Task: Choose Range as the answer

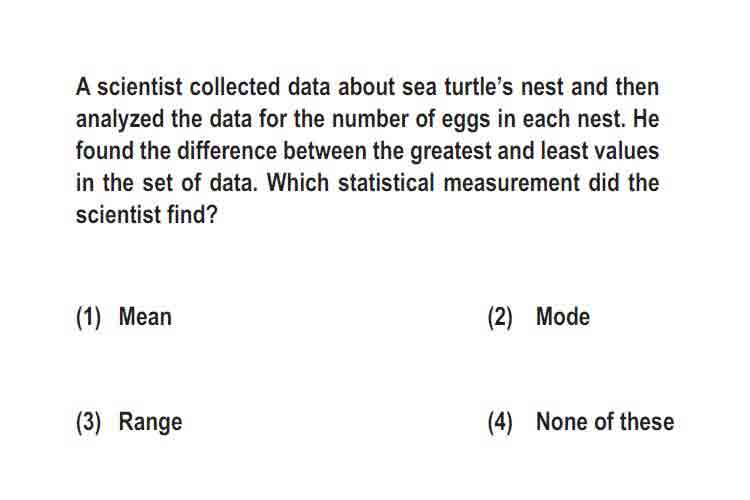Action: point(150,422)
